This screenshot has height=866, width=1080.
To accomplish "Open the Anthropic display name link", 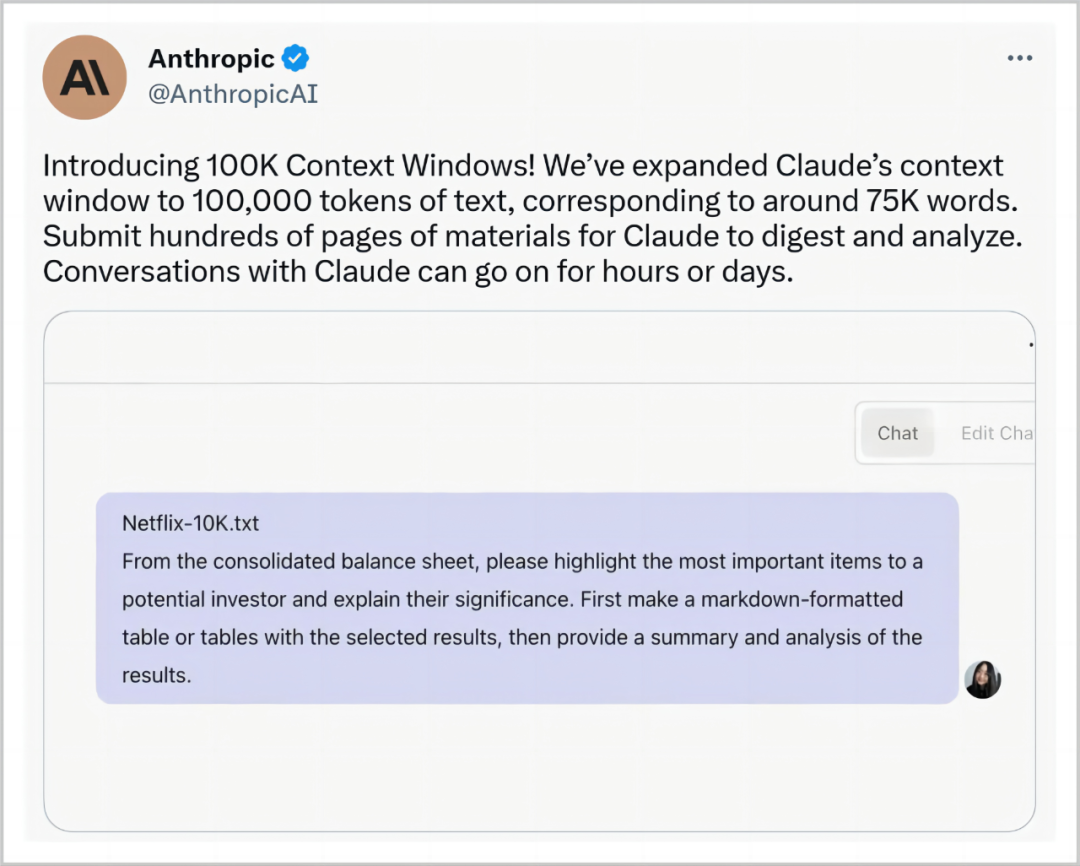I will 211,59.
